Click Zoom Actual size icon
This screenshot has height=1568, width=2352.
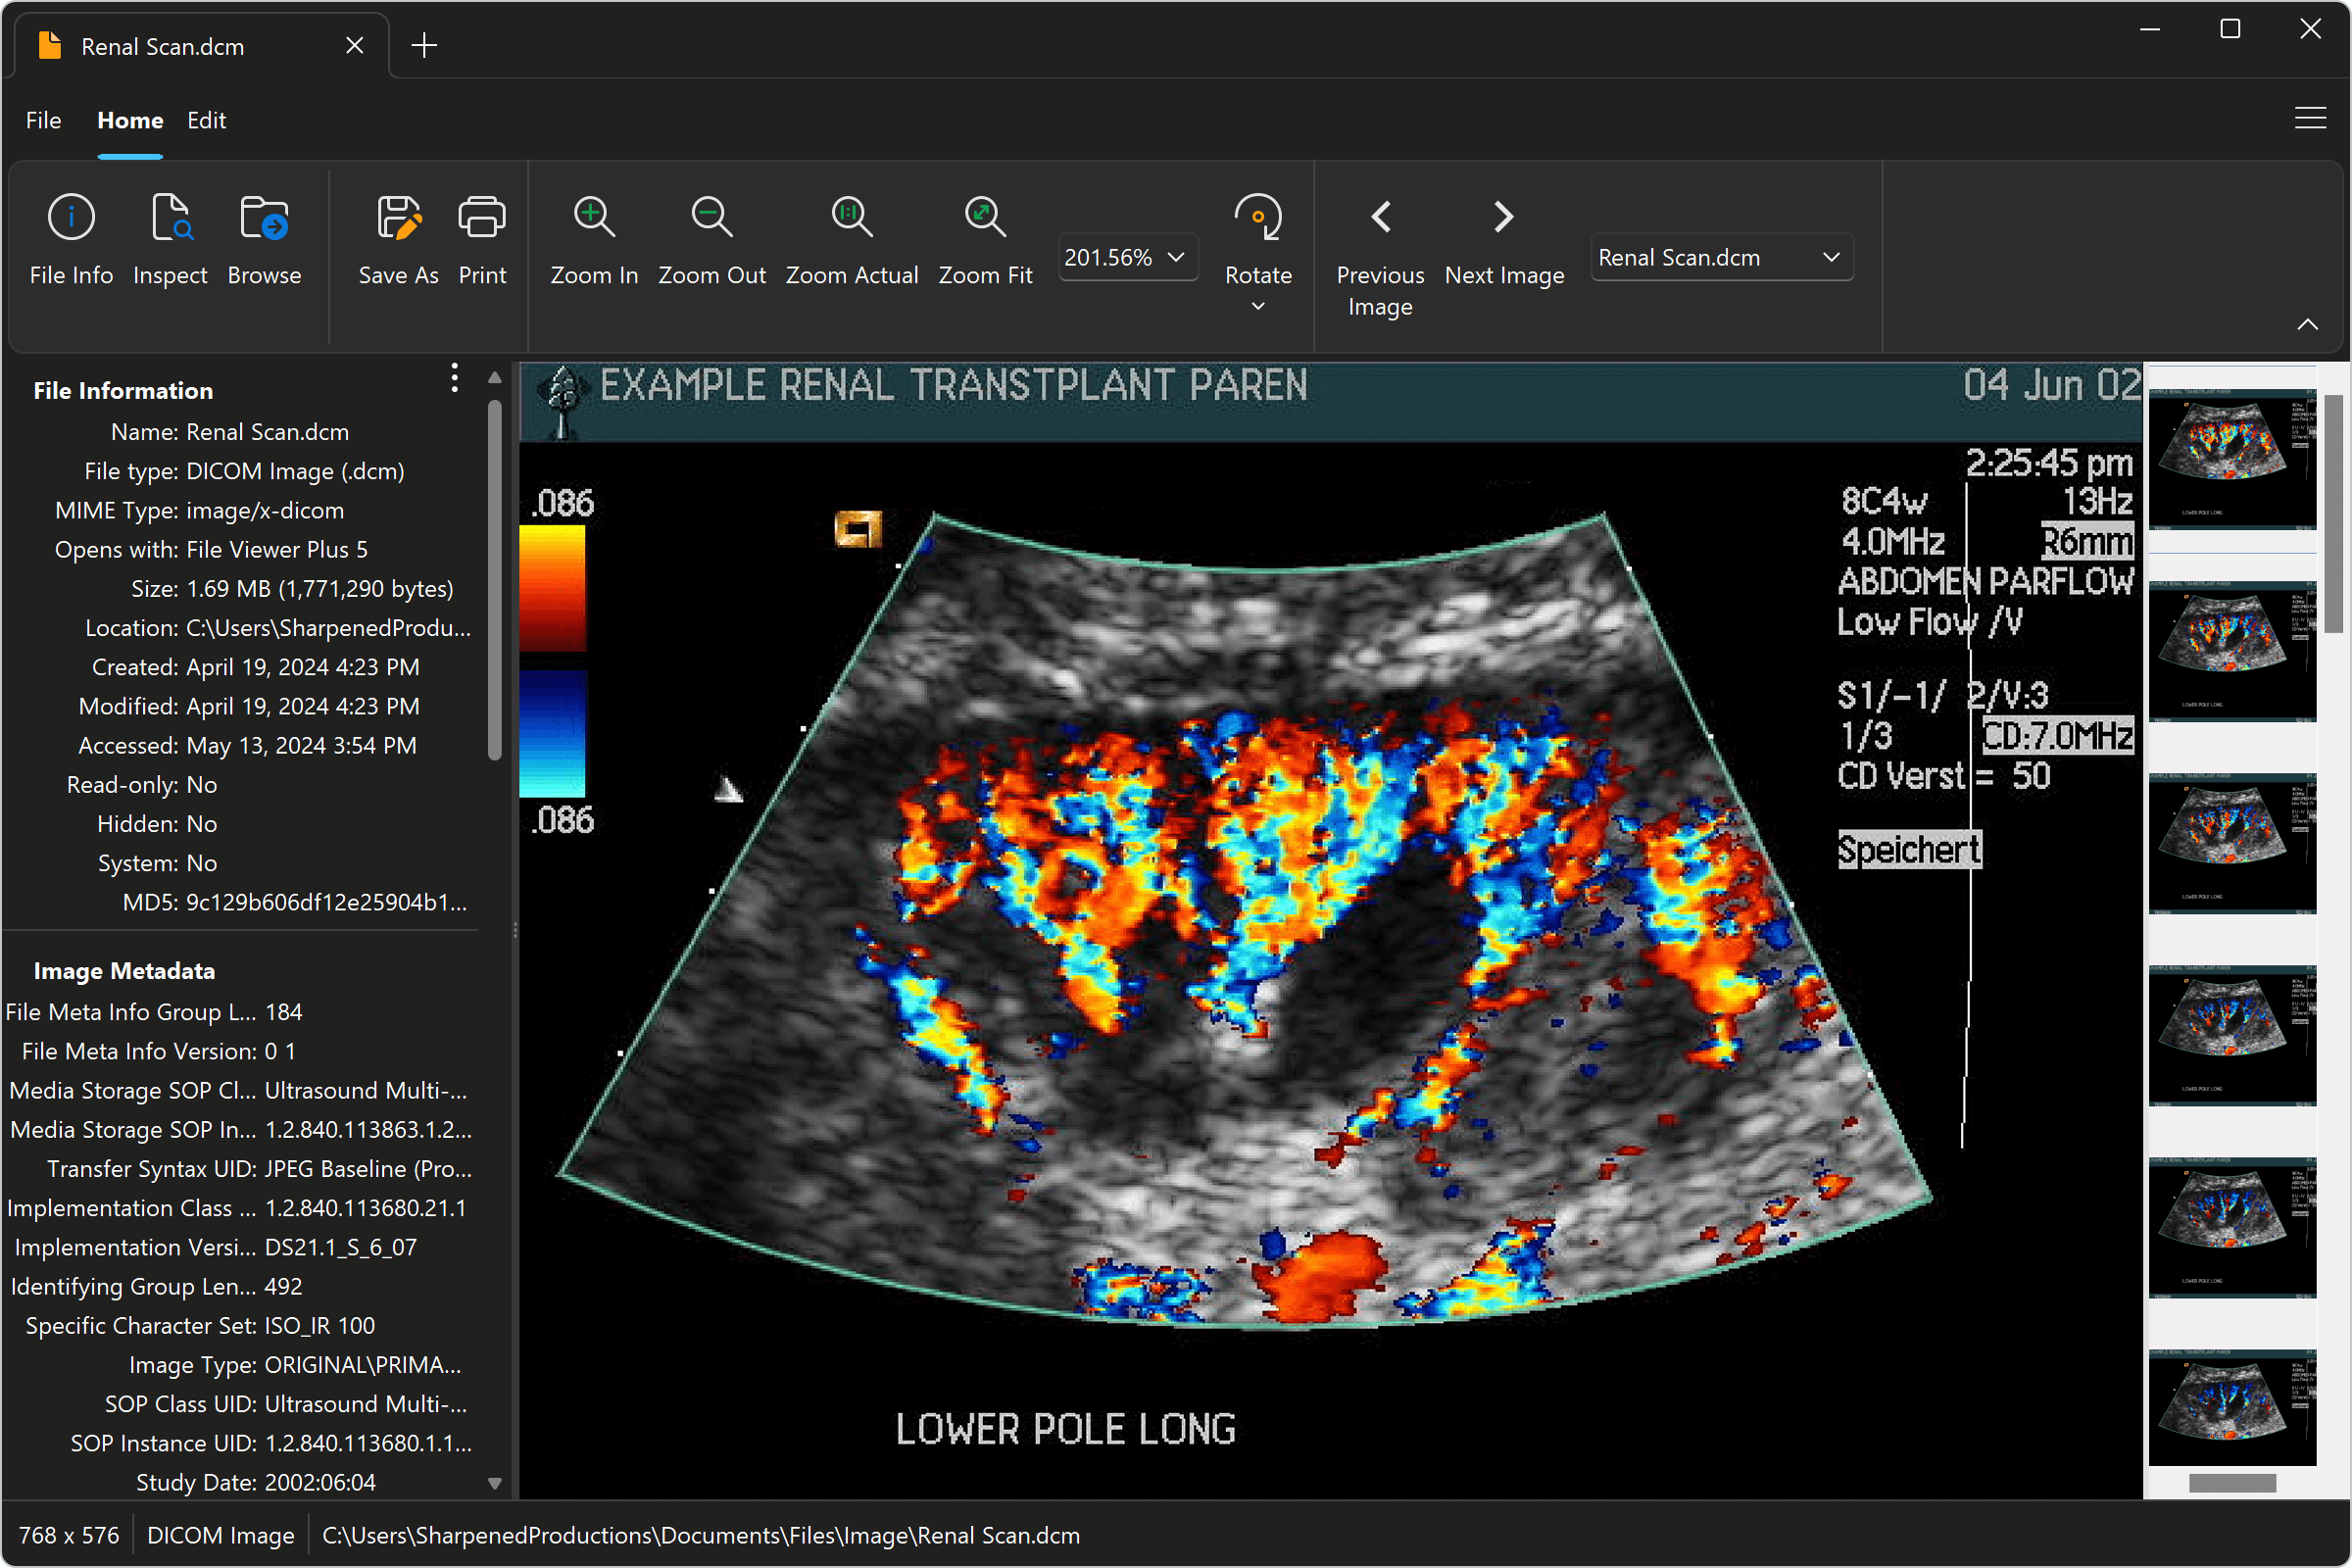(x=851, y=217)
